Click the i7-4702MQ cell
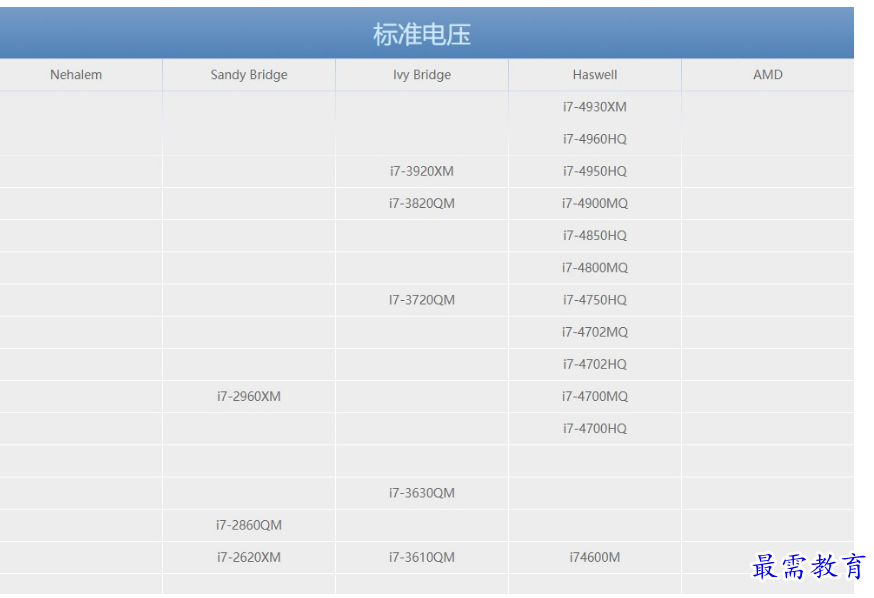874x598 pixels. tap(595, 332)
